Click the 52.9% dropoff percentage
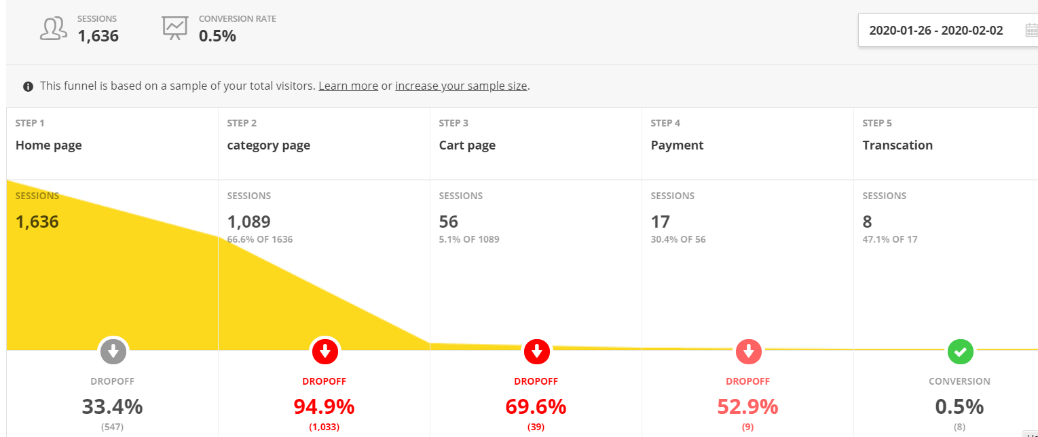Screen dimensions: 1038x437 click(x=748, y=407)
